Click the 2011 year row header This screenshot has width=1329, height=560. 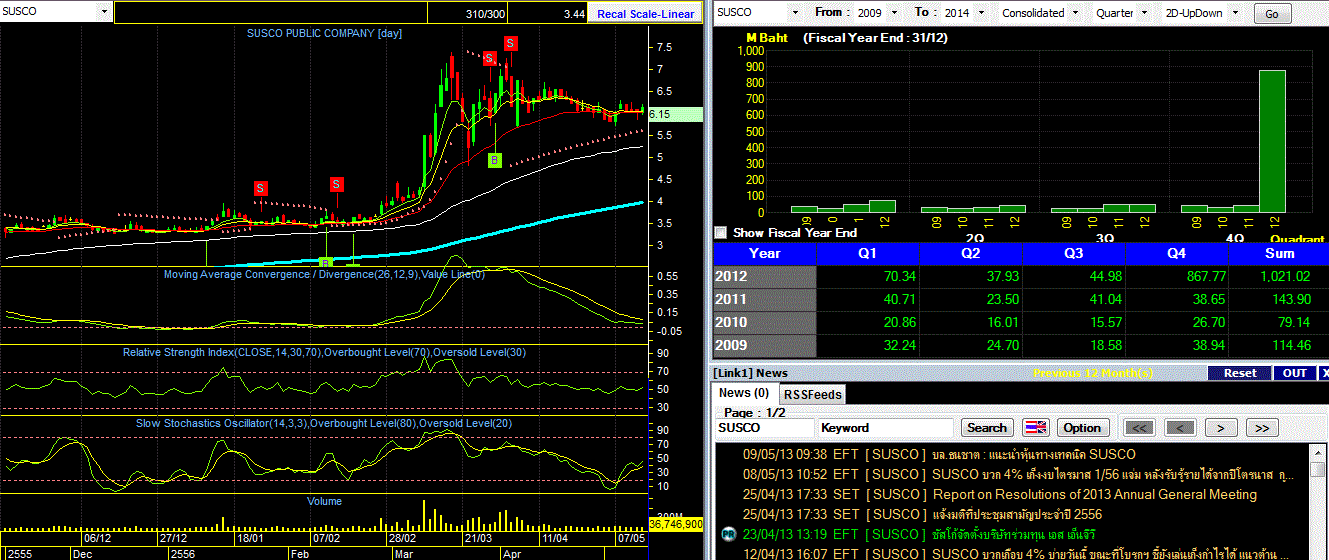764,300
